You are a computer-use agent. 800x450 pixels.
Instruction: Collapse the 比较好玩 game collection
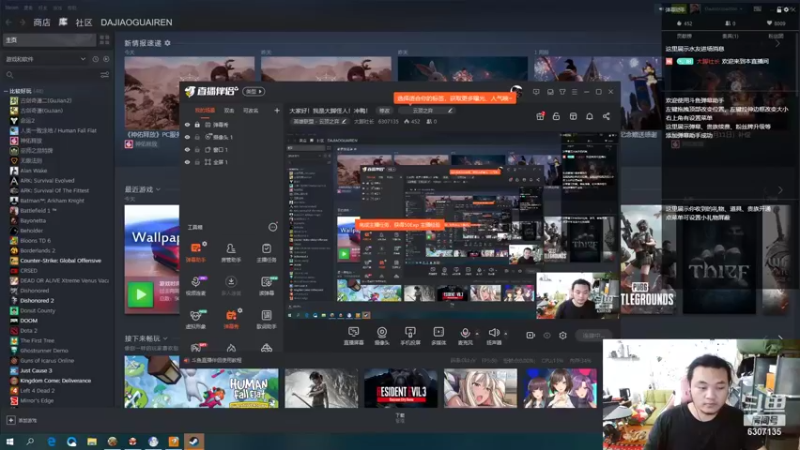(x=6, y=91)
